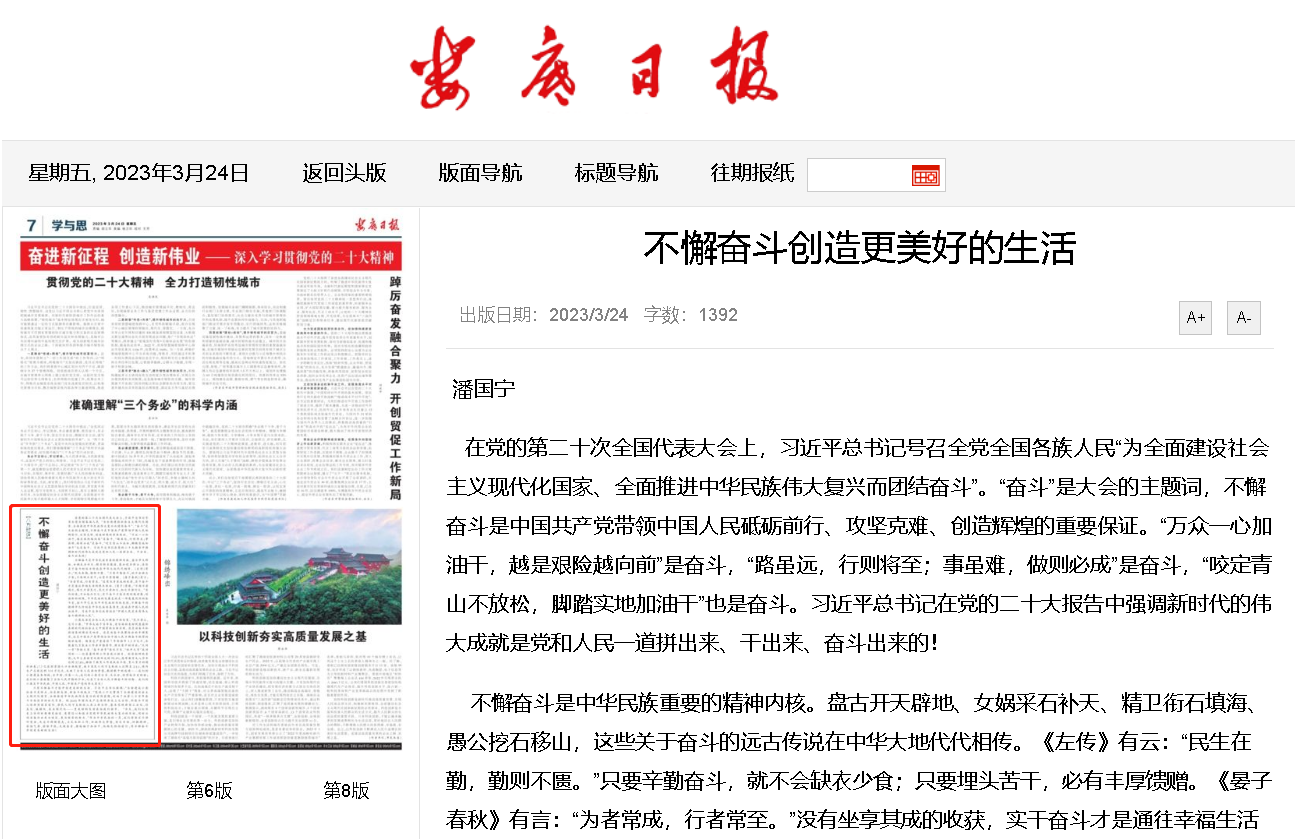This screenshot has height=839, width=1295.
Task: Open the calendar date picker icon
Action: [925, 176]
